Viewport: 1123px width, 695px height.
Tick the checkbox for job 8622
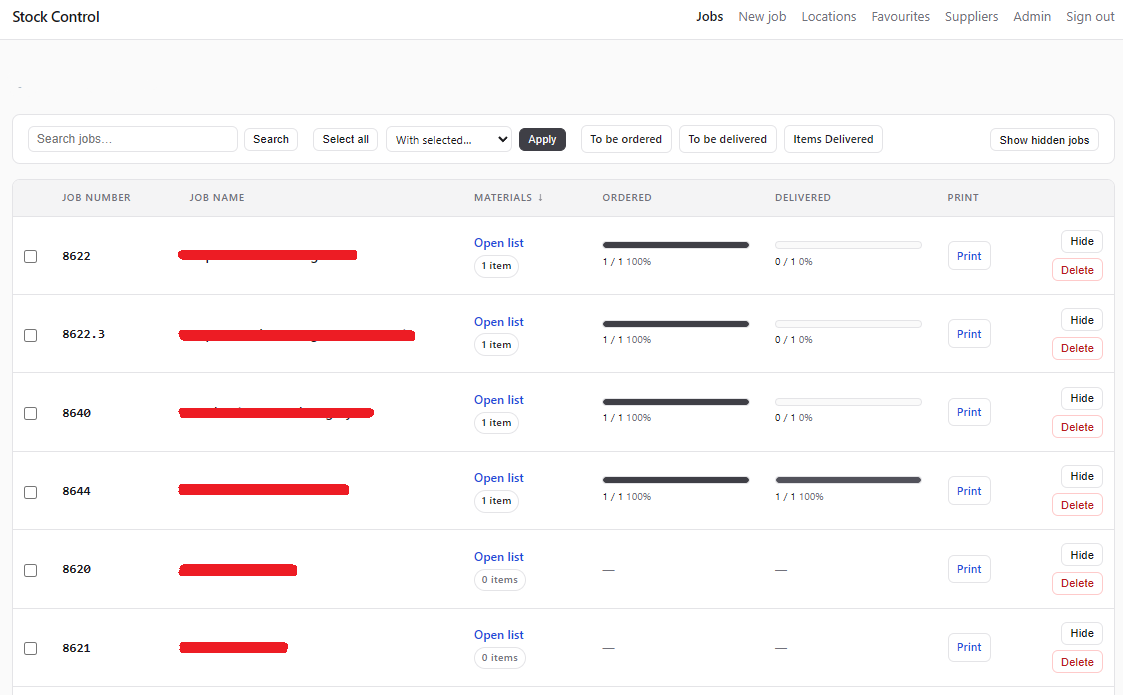pyautogui.click(x=31, y=257)
